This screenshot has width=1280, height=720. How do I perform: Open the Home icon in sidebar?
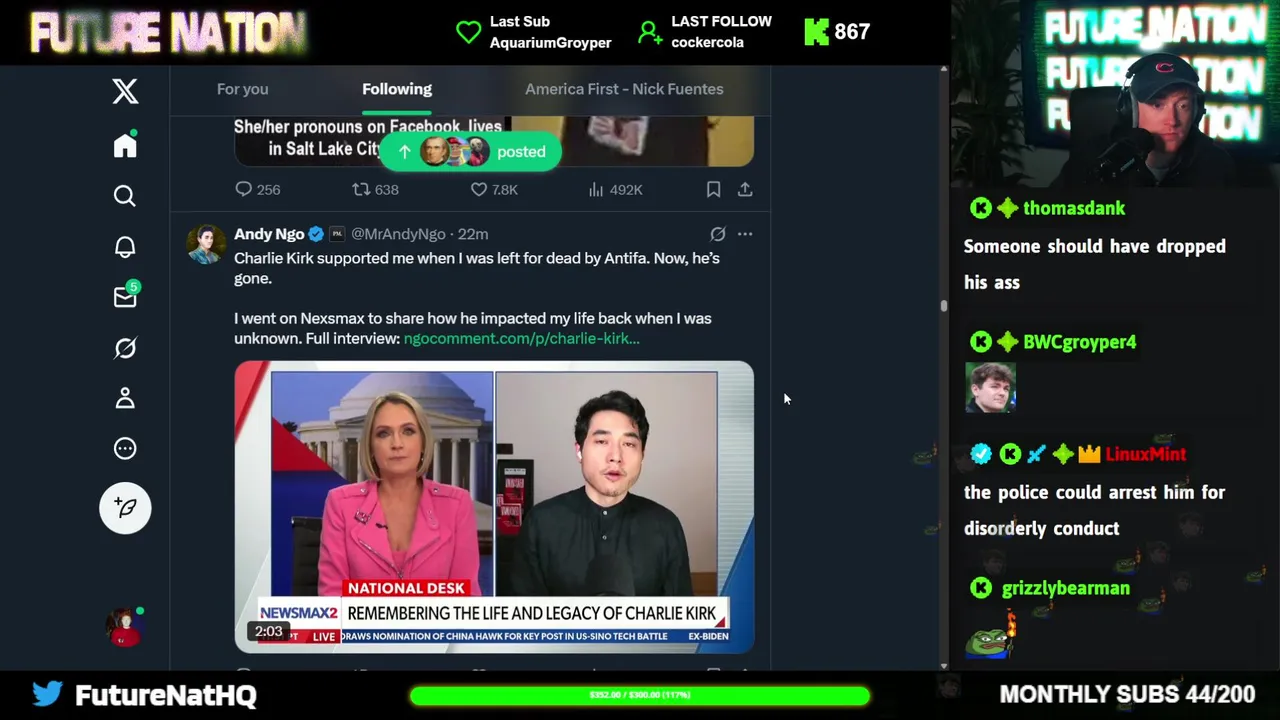click(125, 145)
